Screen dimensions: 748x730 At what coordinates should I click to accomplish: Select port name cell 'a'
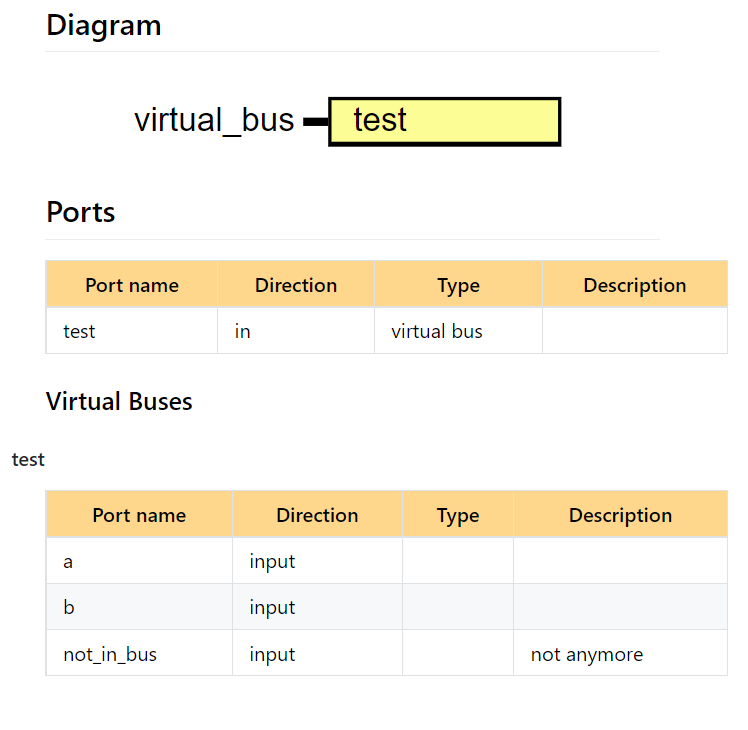(139, 561)
